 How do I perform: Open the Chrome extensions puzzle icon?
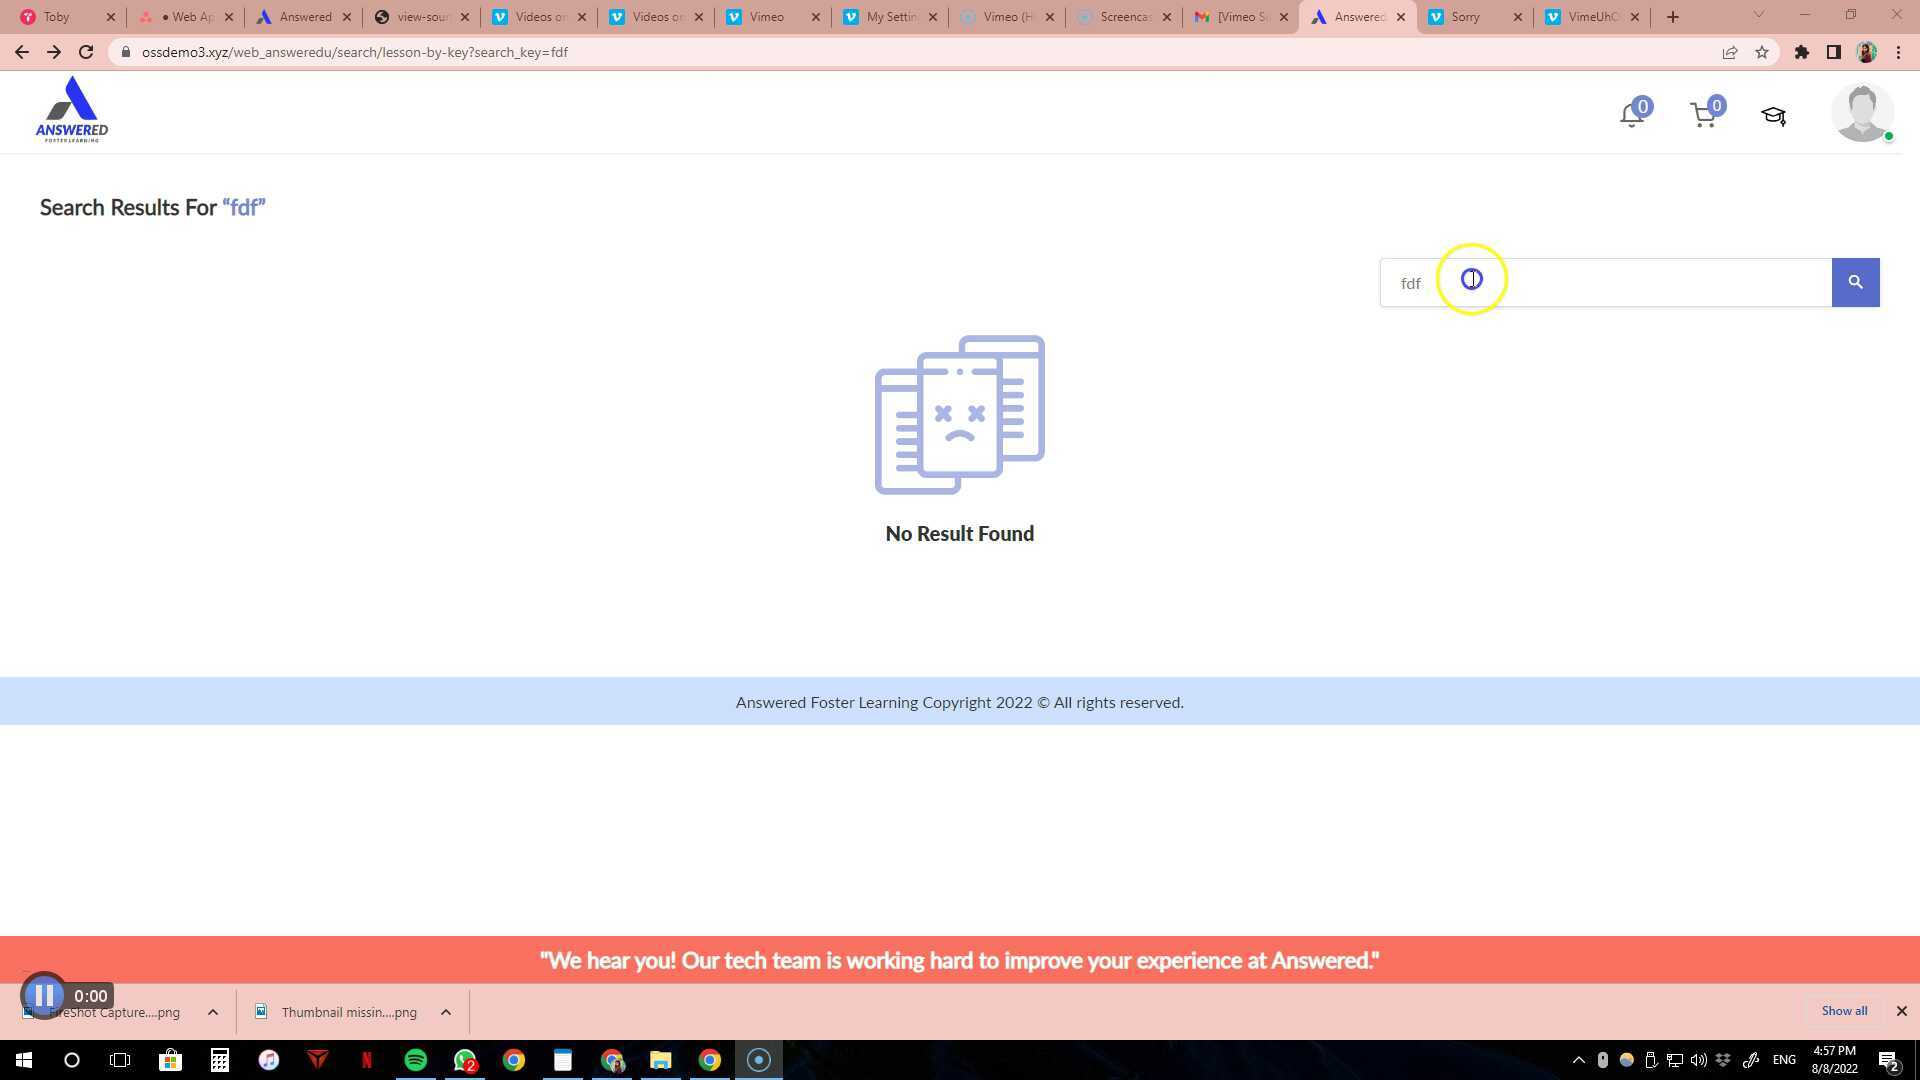(x=1801, y=52)
